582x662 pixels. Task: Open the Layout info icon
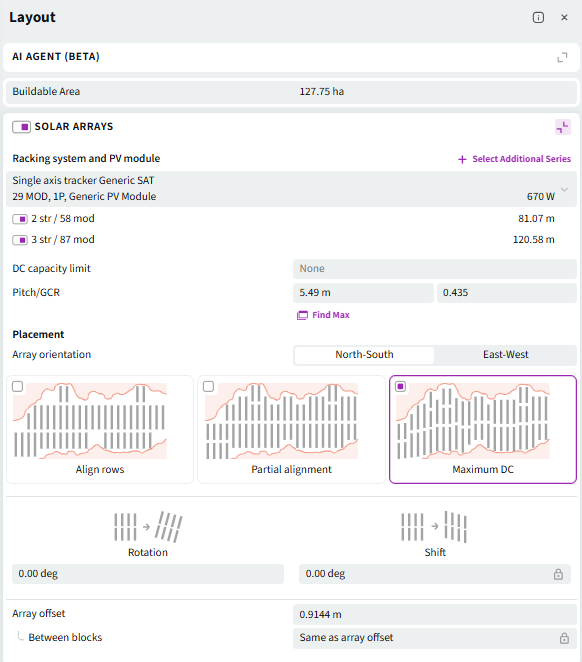click(538, 17)
